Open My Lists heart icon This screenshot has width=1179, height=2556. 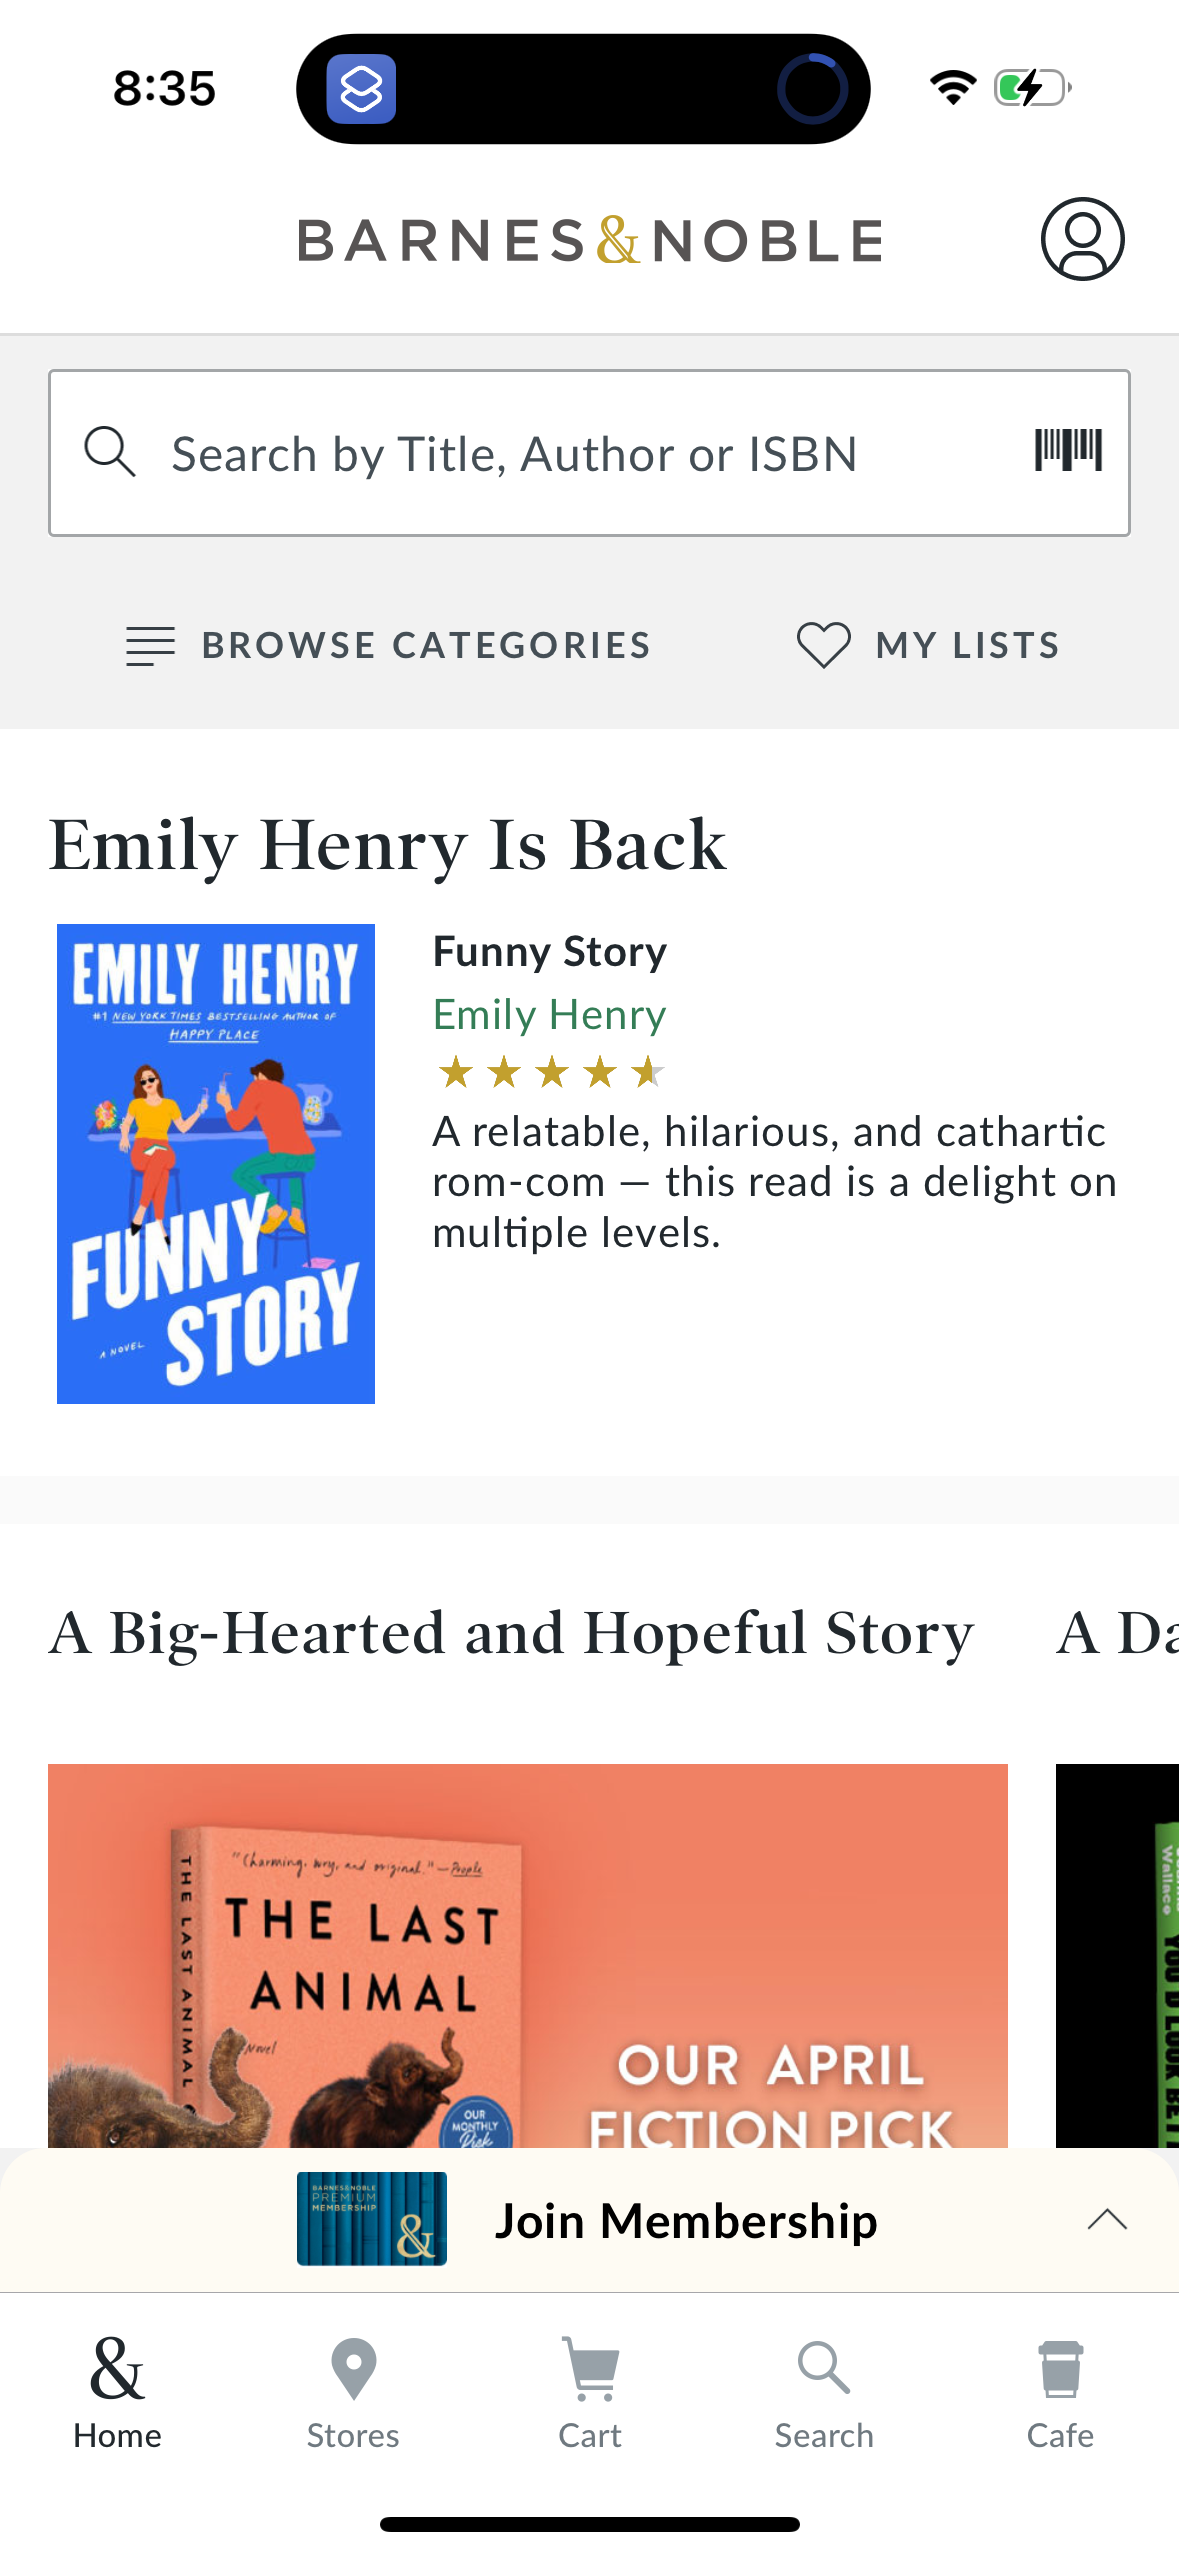click(823, 645)
